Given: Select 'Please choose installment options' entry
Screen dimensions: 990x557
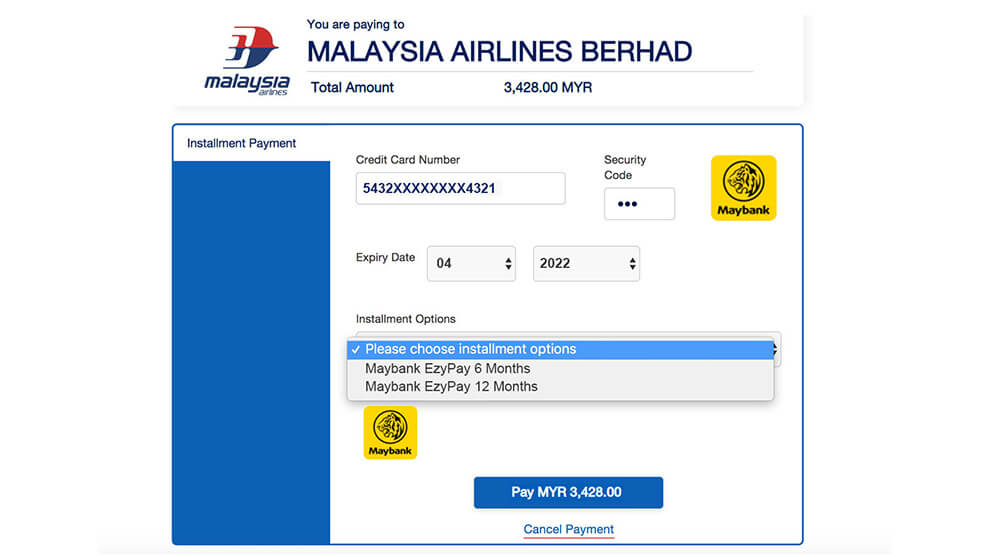Looking at the screenshot, I should 470,349.
